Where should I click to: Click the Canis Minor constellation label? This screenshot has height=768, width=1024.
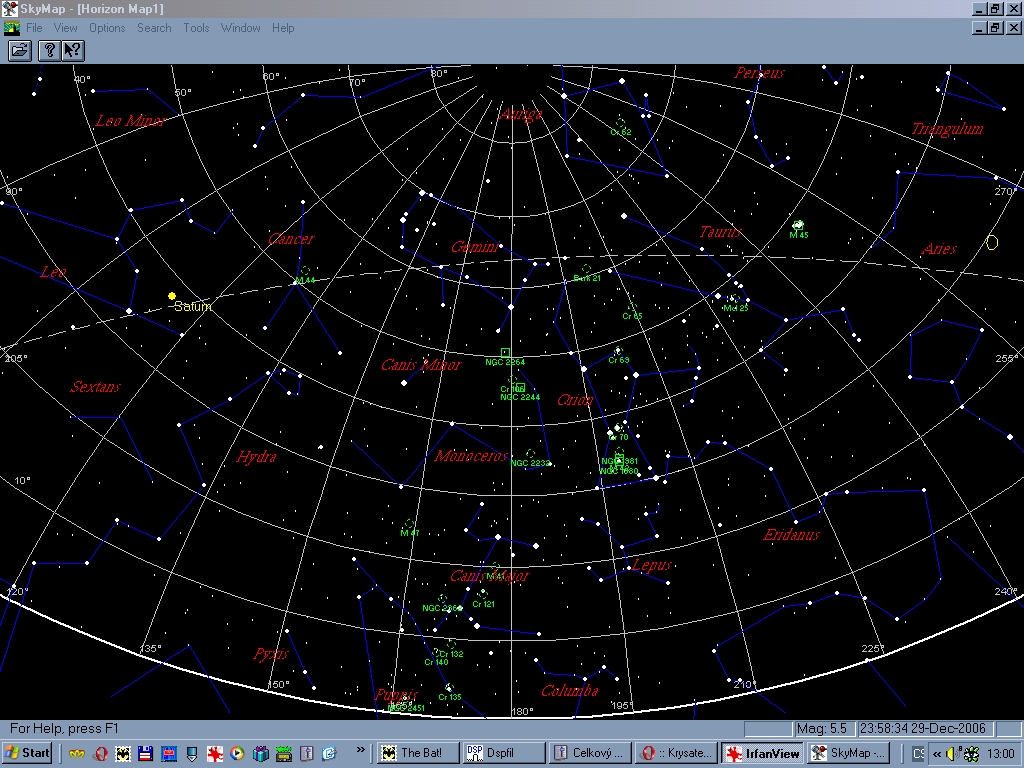tap(421, 364)
